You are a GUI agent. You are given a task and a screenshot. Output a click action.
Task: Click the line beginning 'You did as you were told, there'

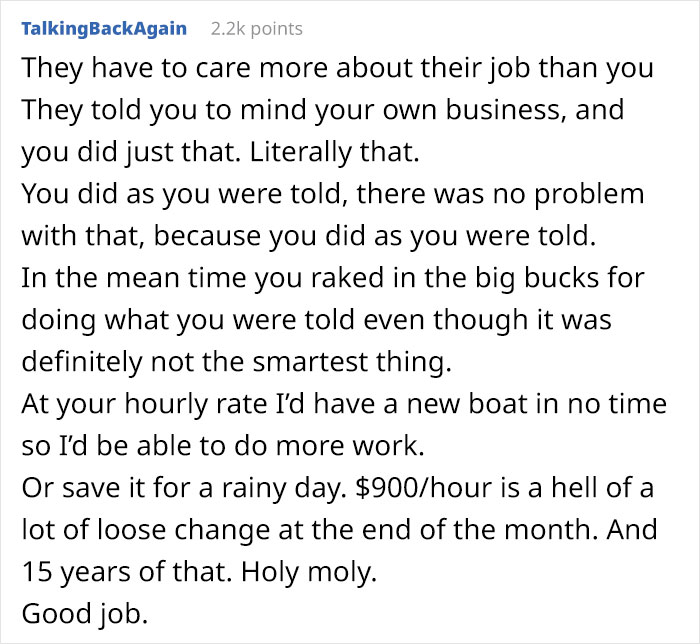[x=332, y=194]
